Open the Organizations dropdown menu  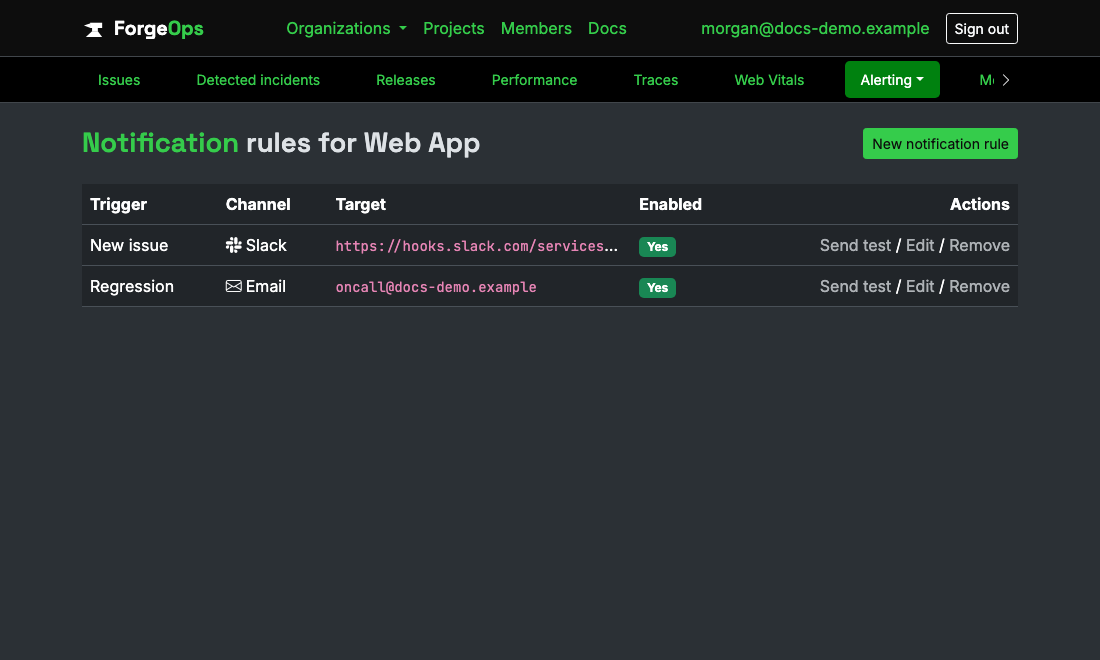[x=347, y=28]
